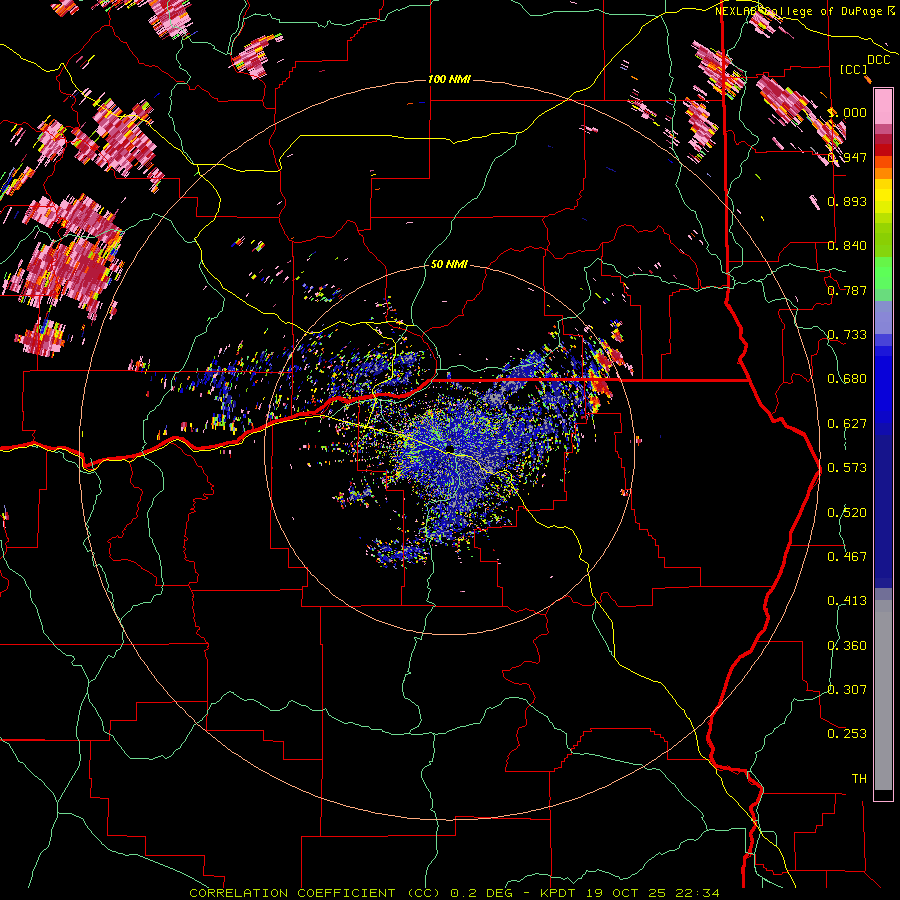Pick the bright green color bar segment

pos(883,273)
